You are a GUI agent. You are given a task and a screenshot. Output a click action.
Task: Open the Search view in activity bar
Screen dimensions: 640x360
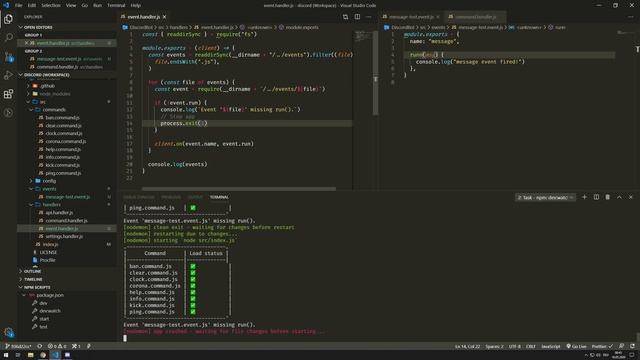point(8,38)
